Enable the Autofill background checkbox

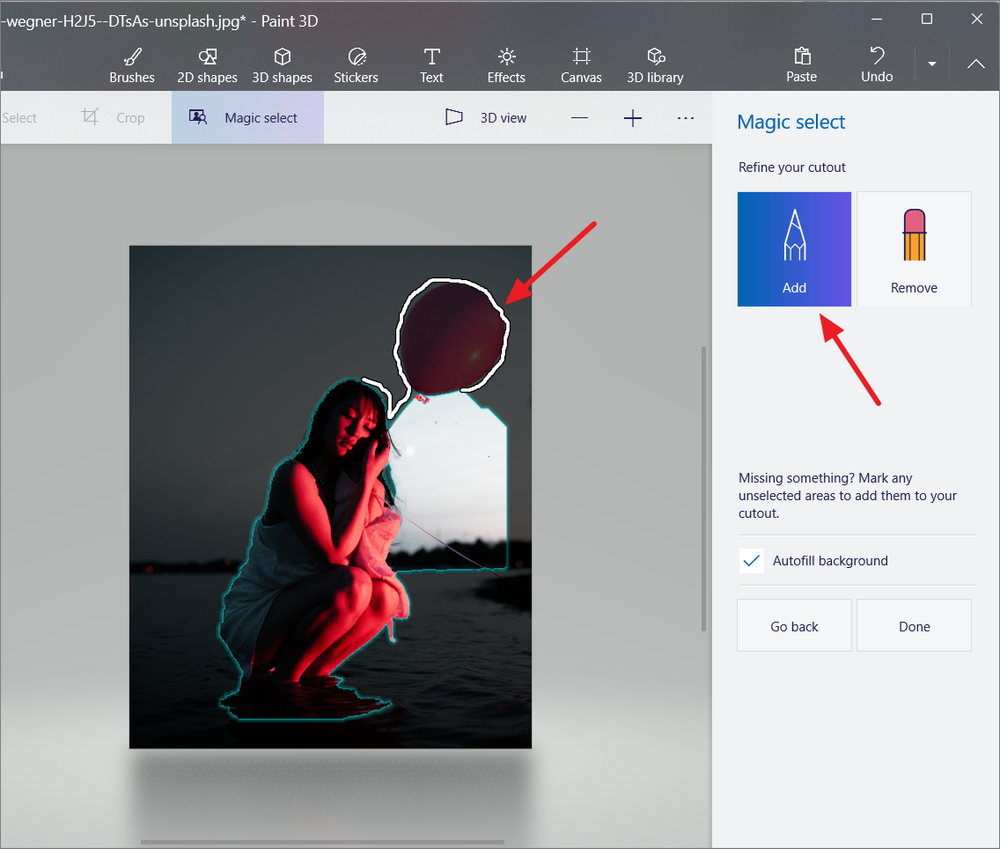click(x=751, y=561)
